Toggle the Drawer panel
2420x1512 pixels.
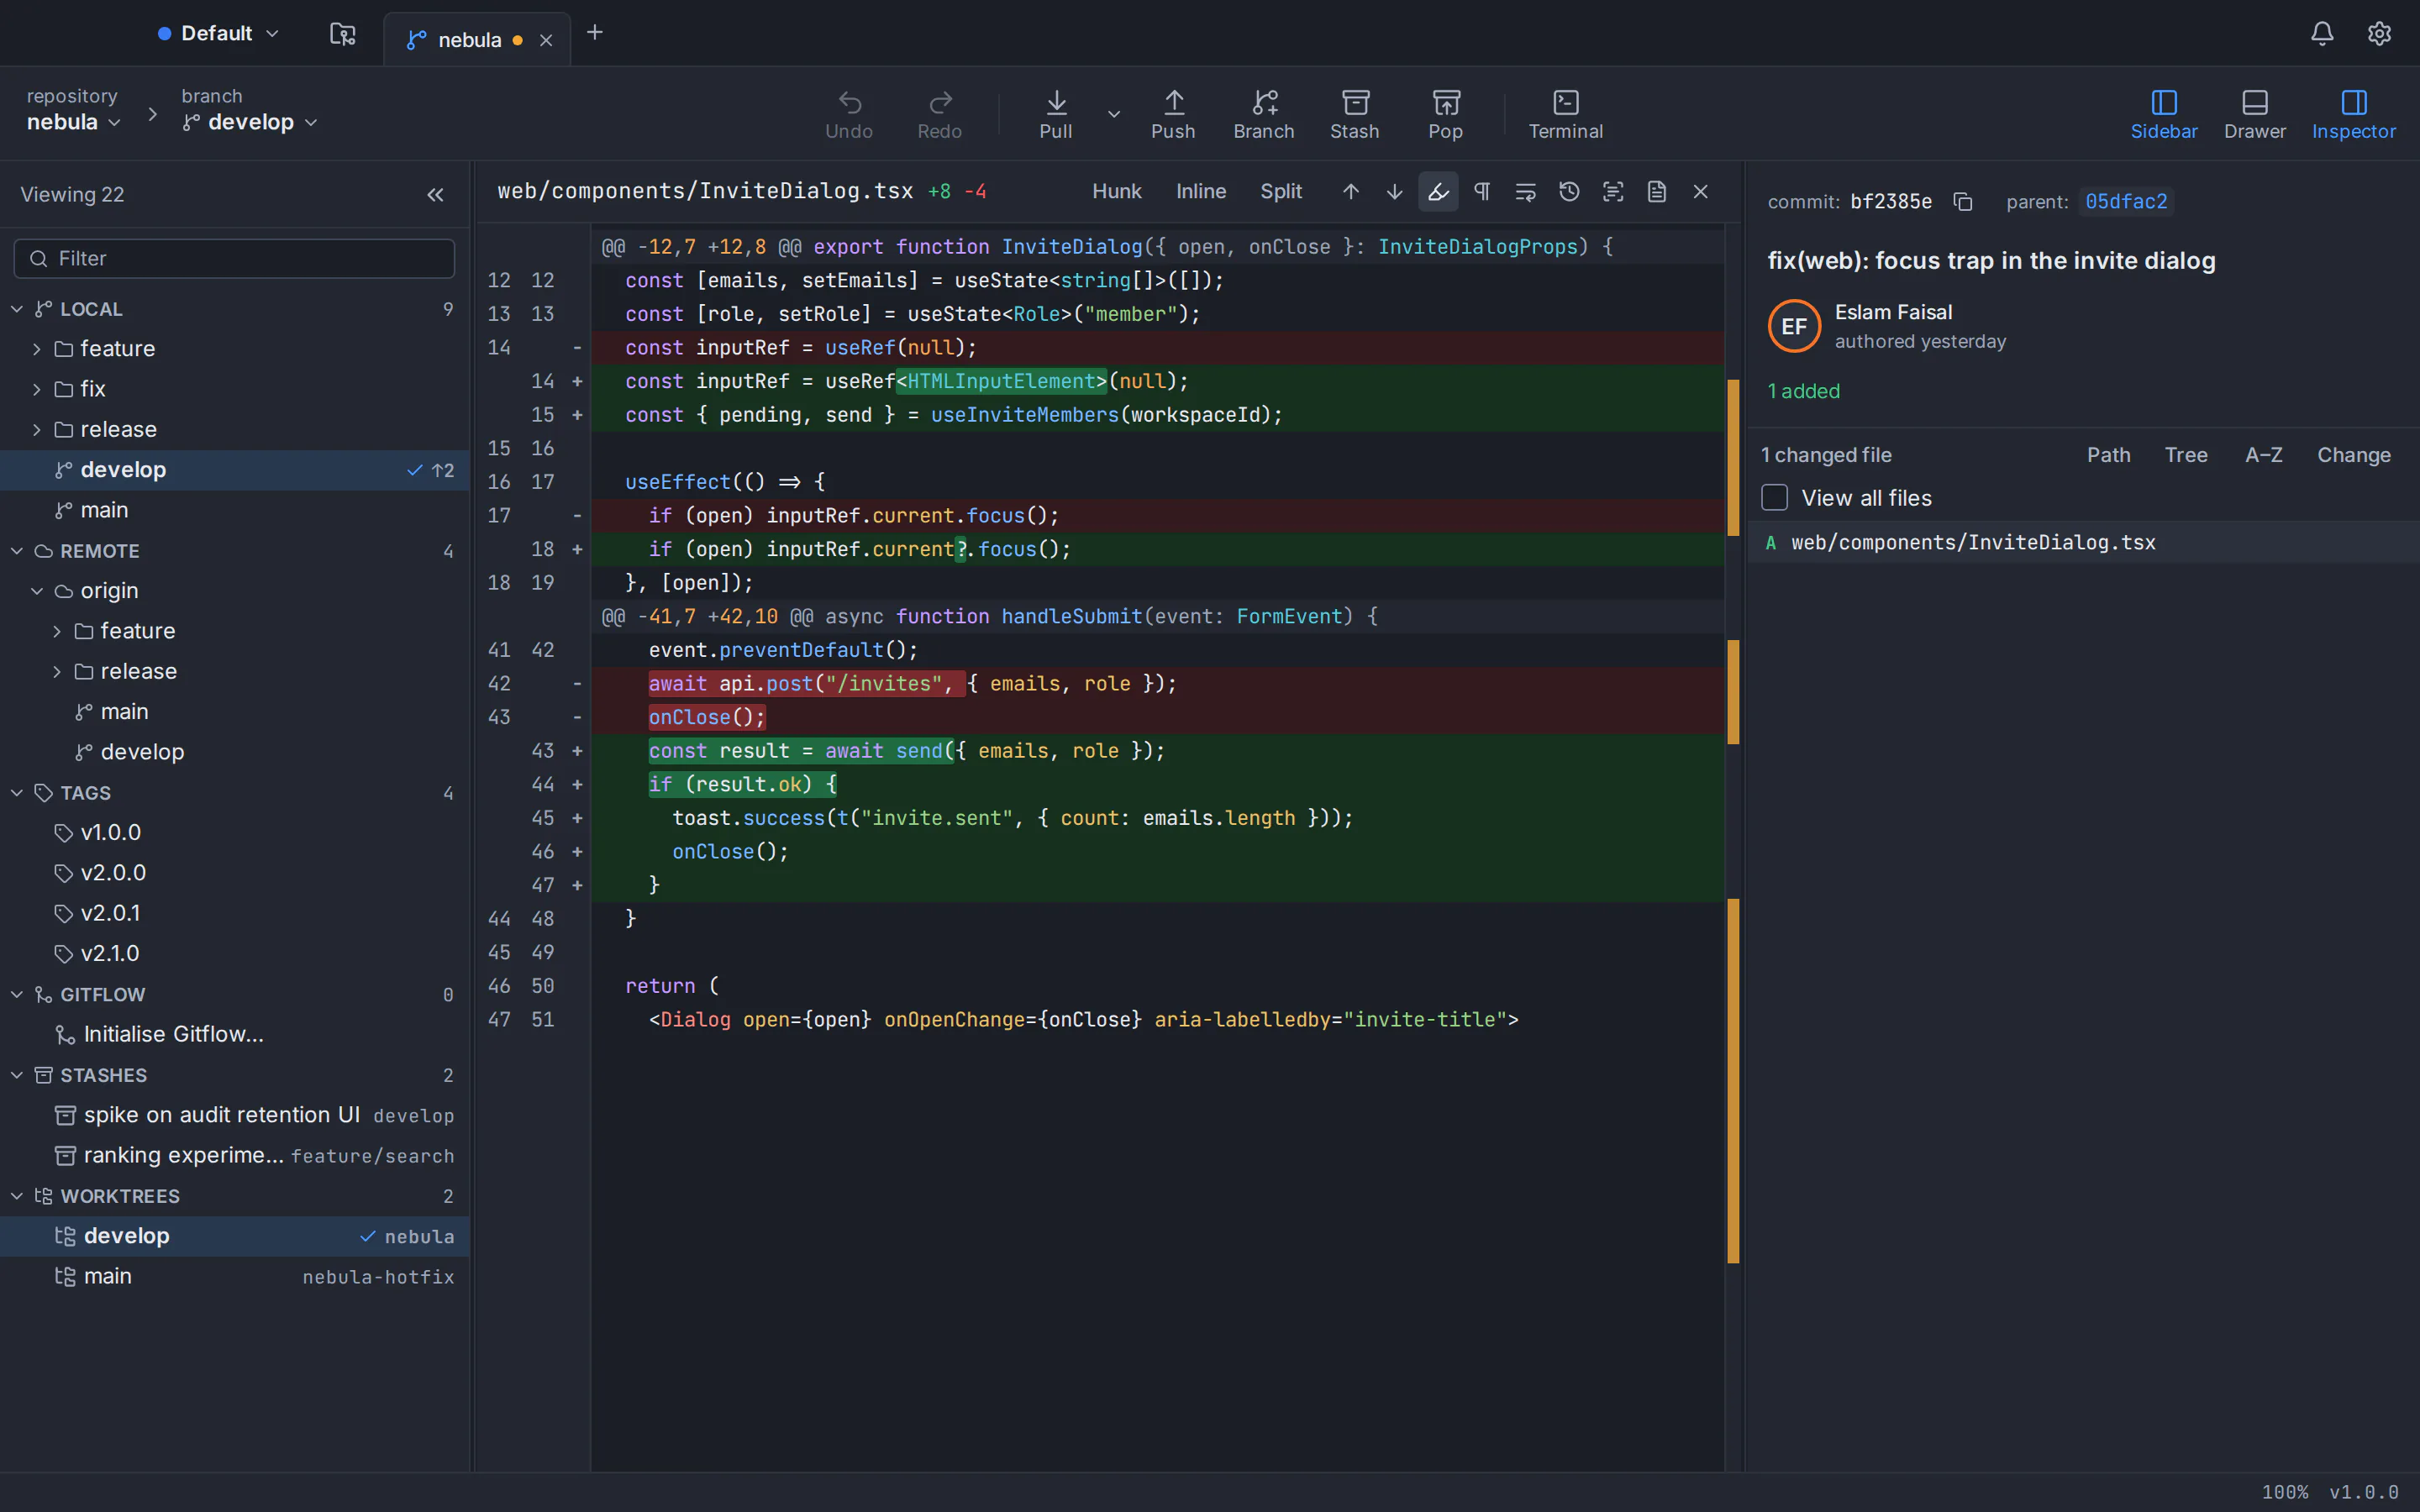[2254, 115]
